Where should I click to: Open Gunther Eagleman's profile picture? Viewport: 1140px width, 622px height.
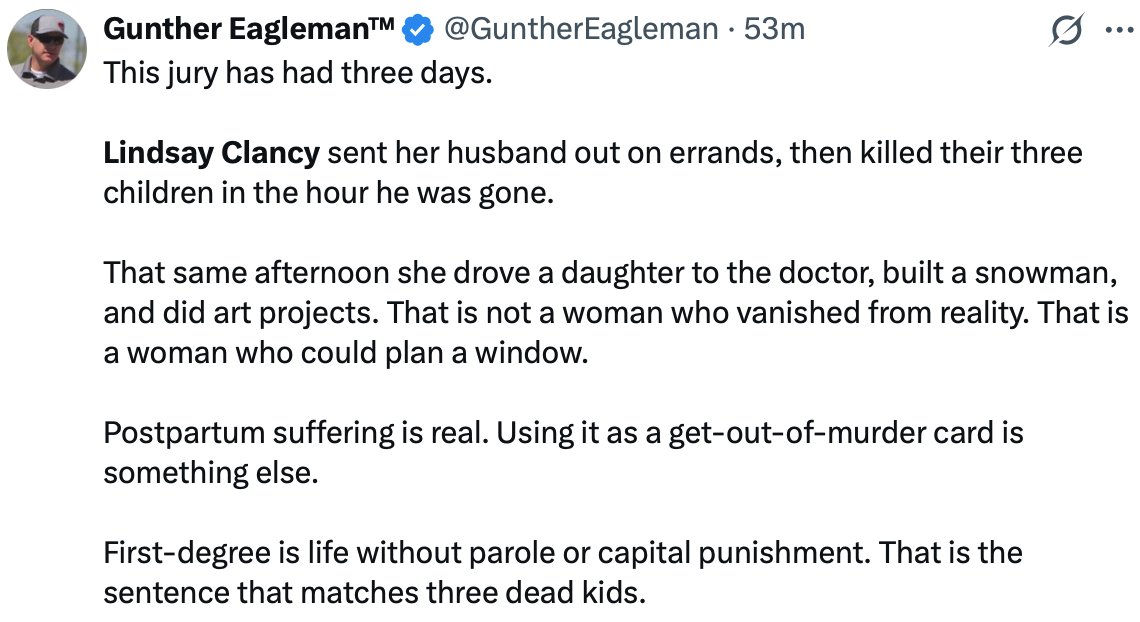coord(47,49)
